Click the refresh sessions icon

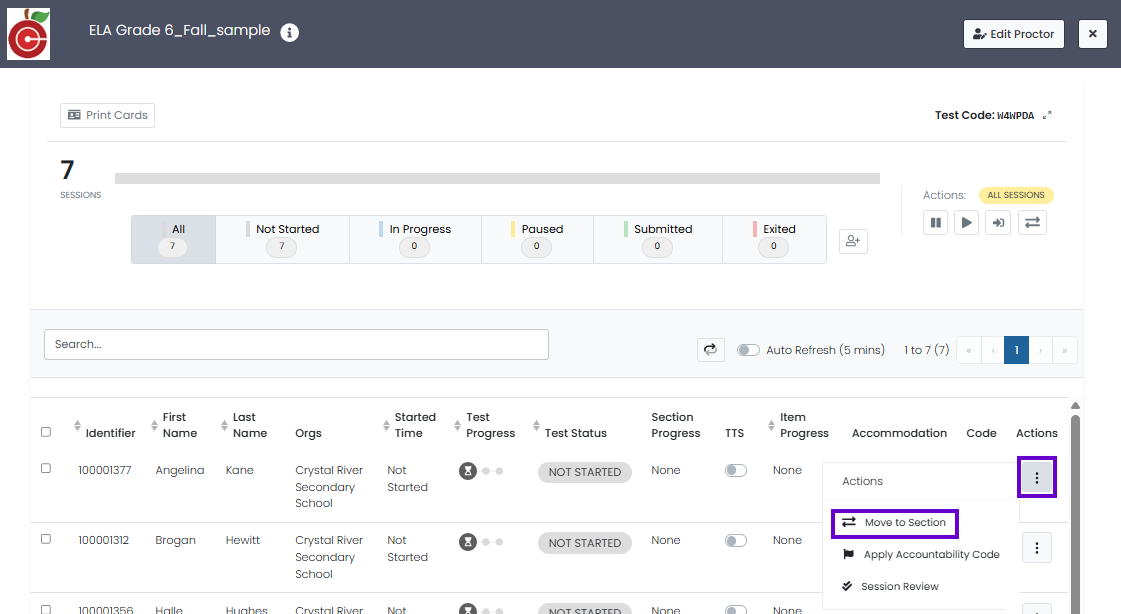click(x=711, y=350)
